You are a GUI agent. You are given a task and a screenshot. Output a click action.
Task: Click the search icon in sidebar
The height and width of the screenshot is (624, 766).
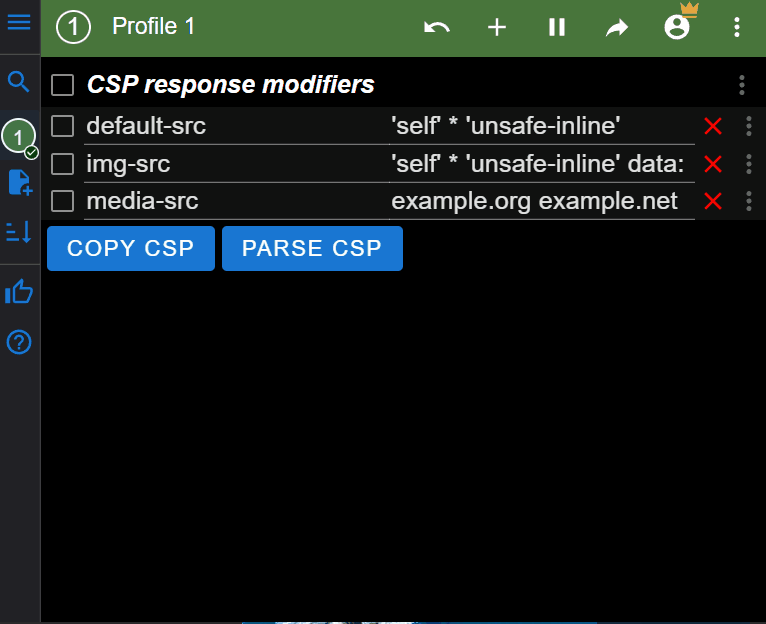click(19, 82)
